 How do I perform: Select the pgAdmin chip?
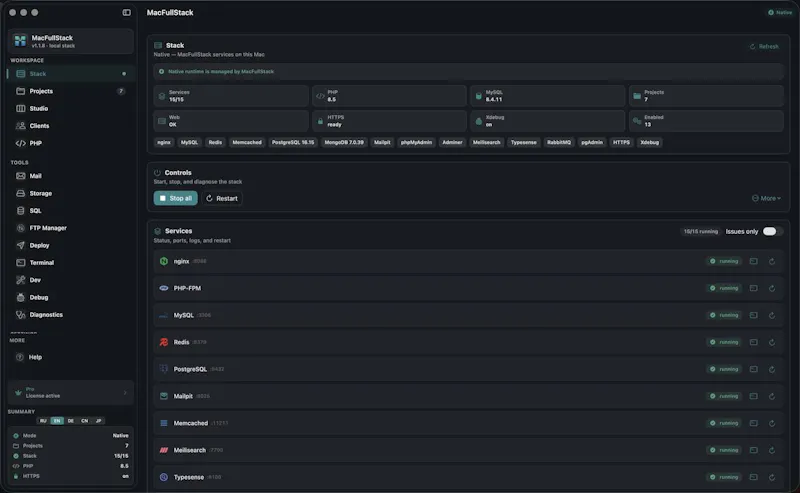pyautogui.click(x=592, y=142)
